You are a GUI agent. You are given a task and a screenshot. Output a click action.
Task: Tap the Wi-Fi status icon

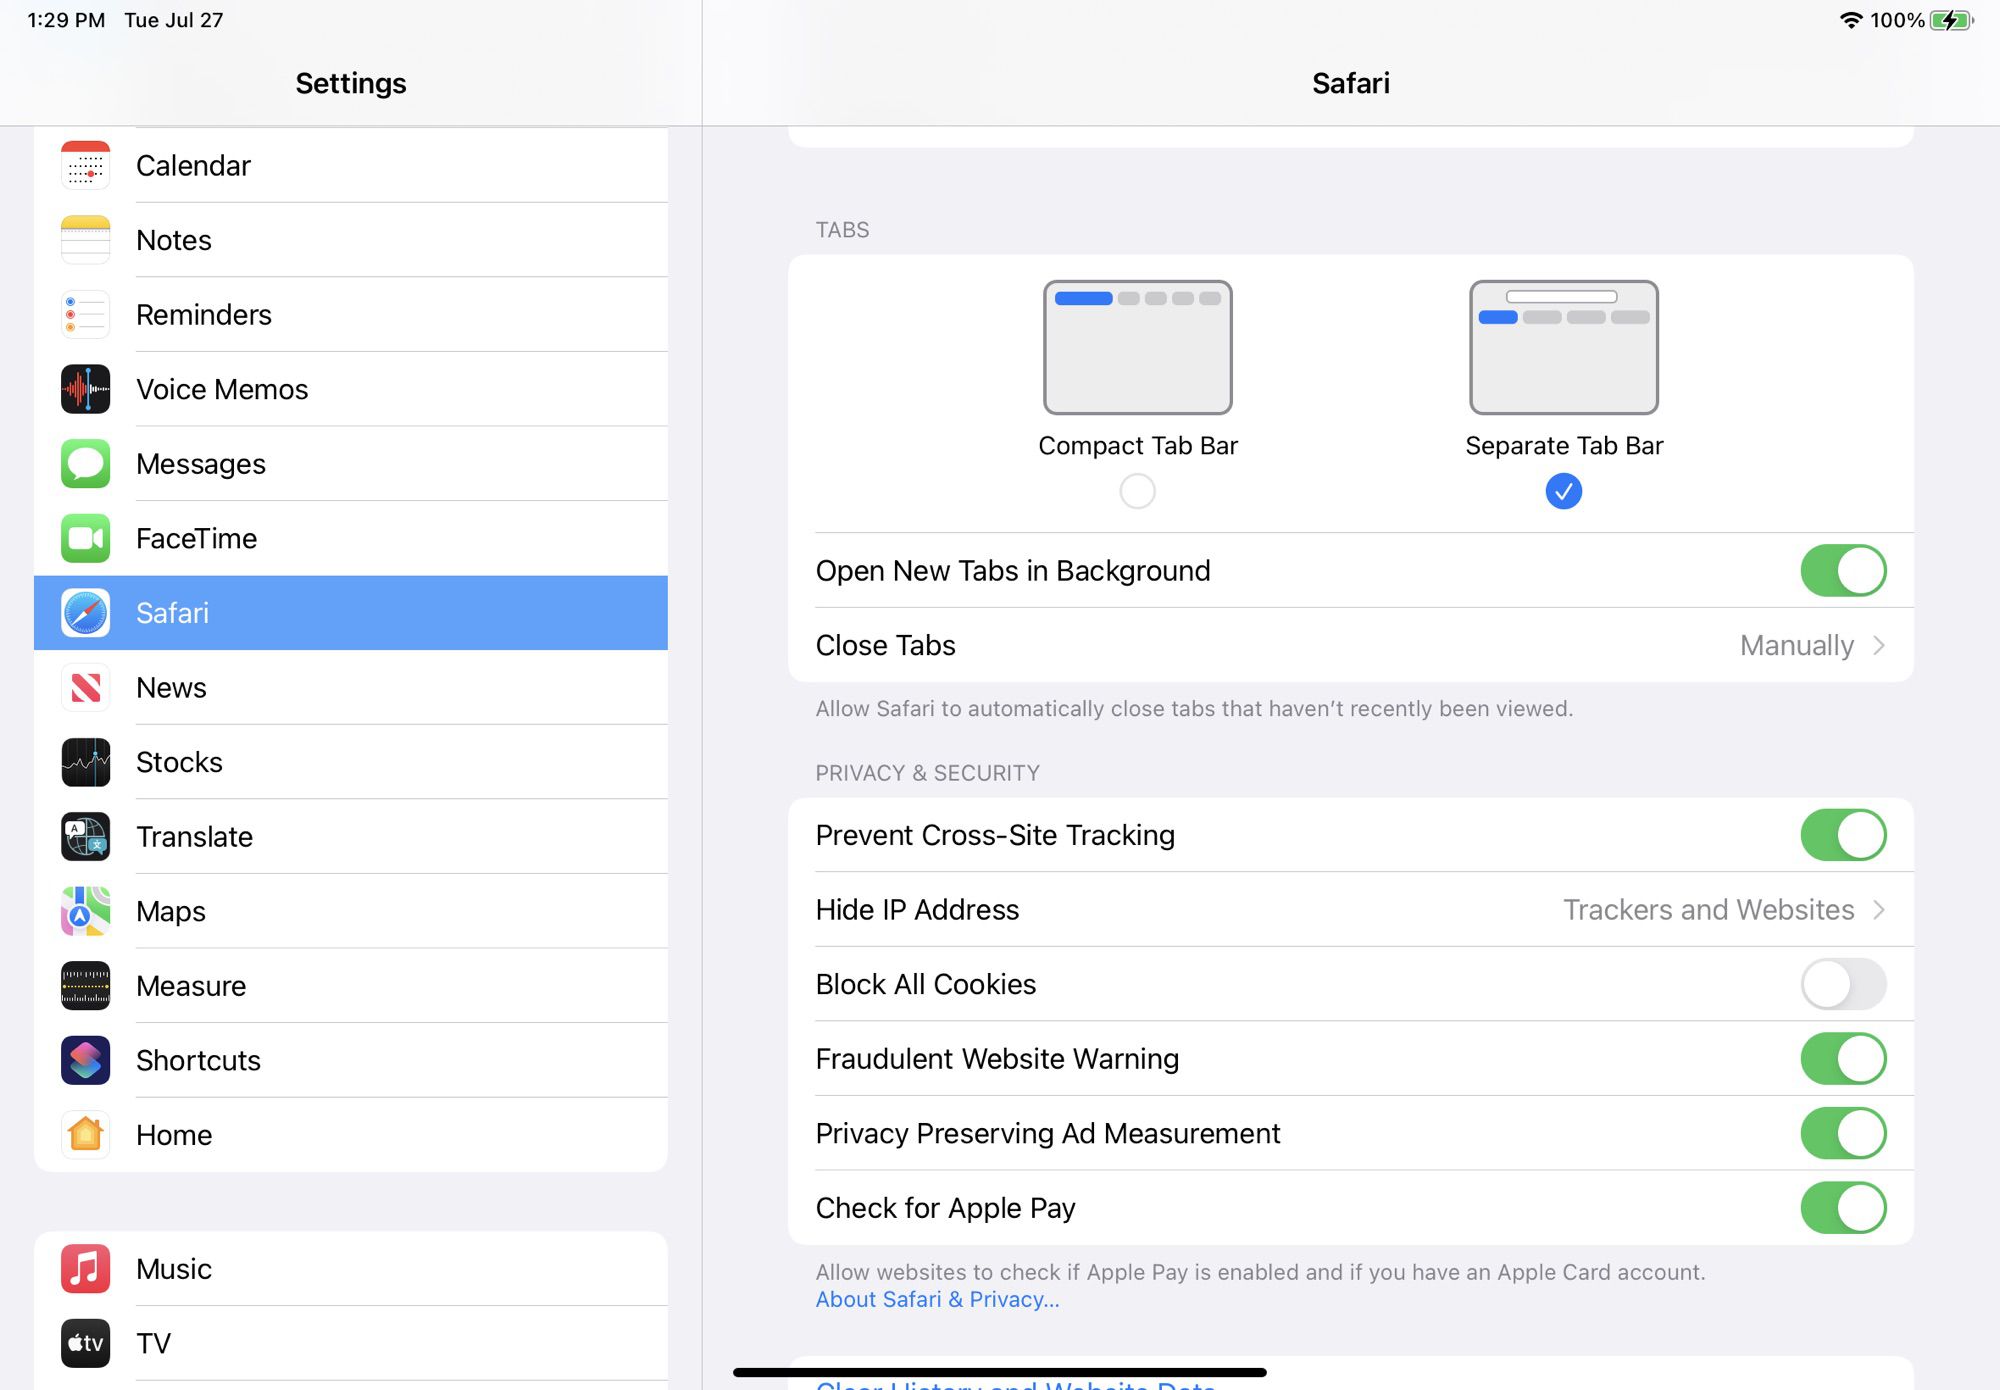coord(1851,20)
